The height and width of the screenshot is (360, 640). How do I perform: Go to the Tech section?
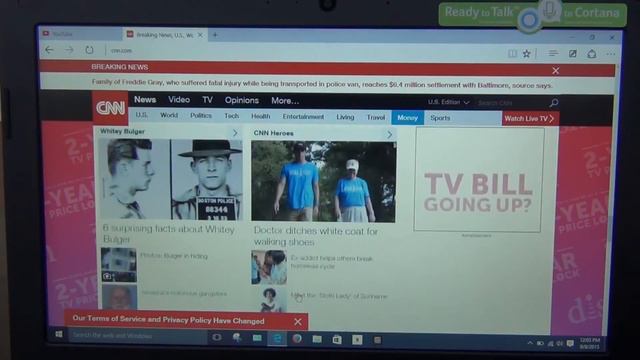tap(231, 116)
